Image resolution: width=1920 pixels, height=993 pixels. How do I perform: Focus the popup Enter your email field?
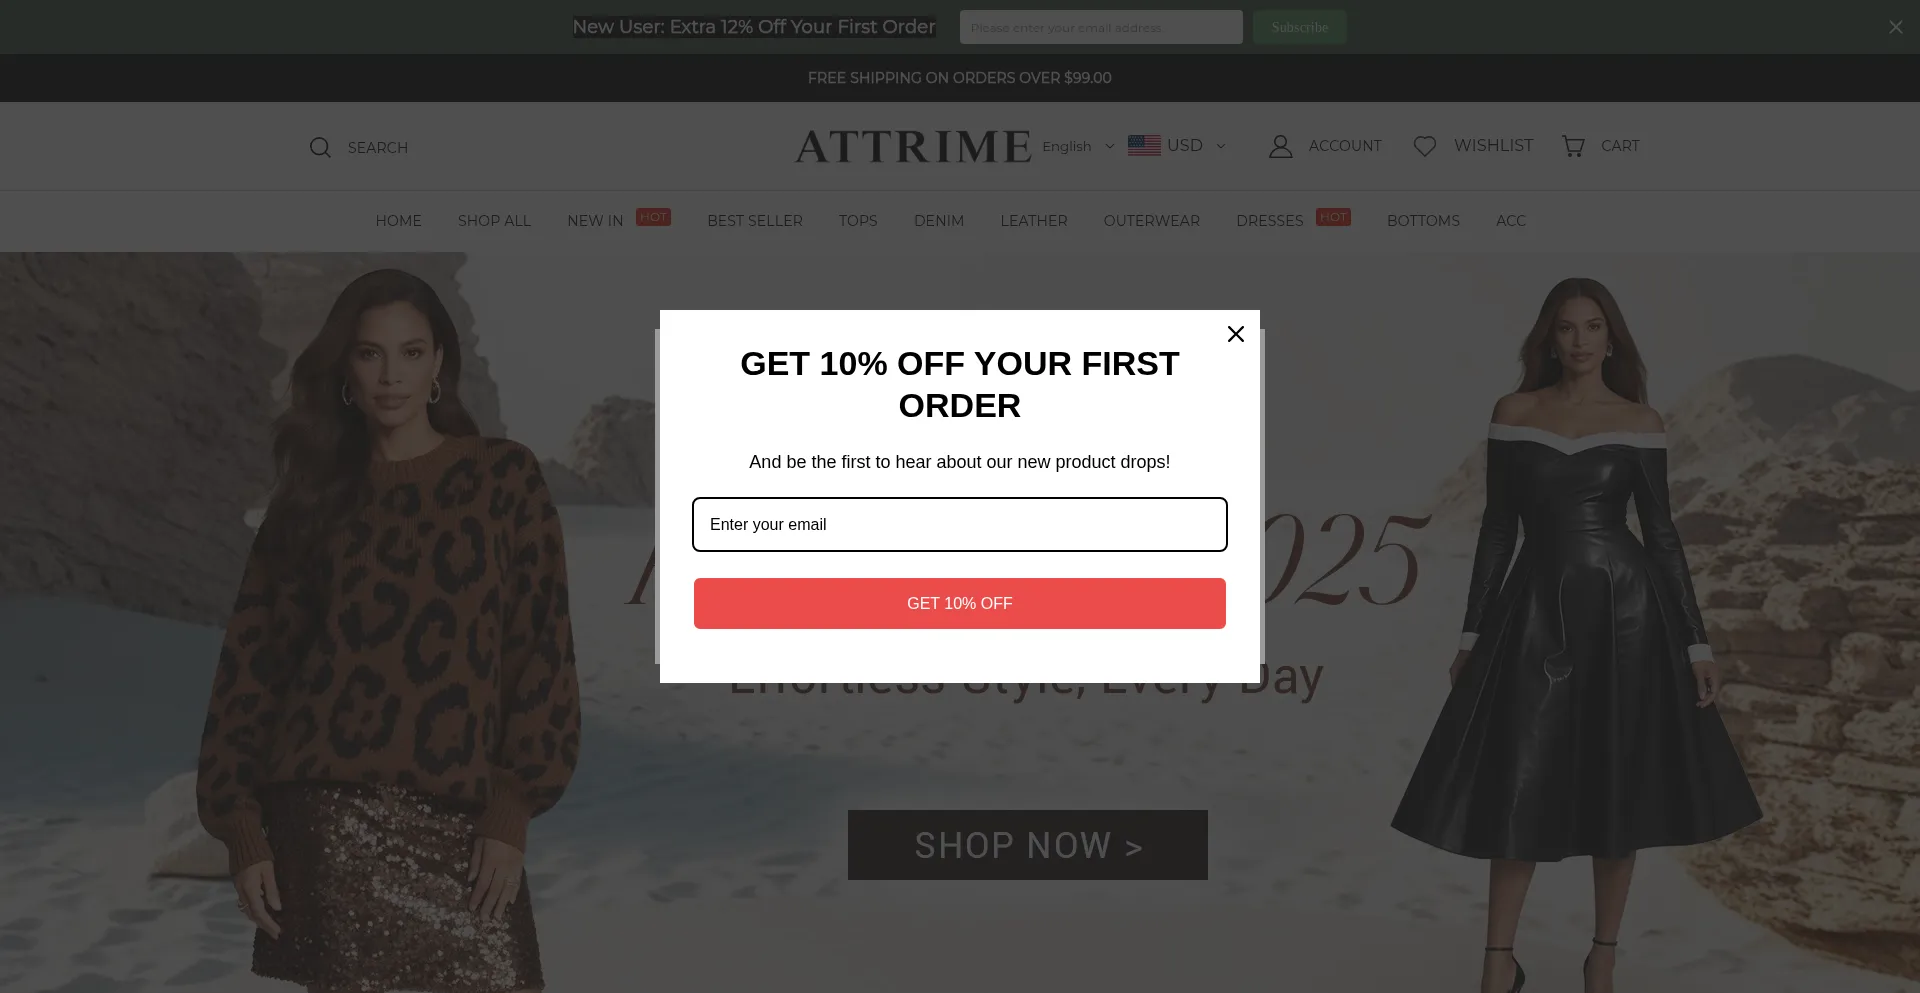[x=960, y=524]
